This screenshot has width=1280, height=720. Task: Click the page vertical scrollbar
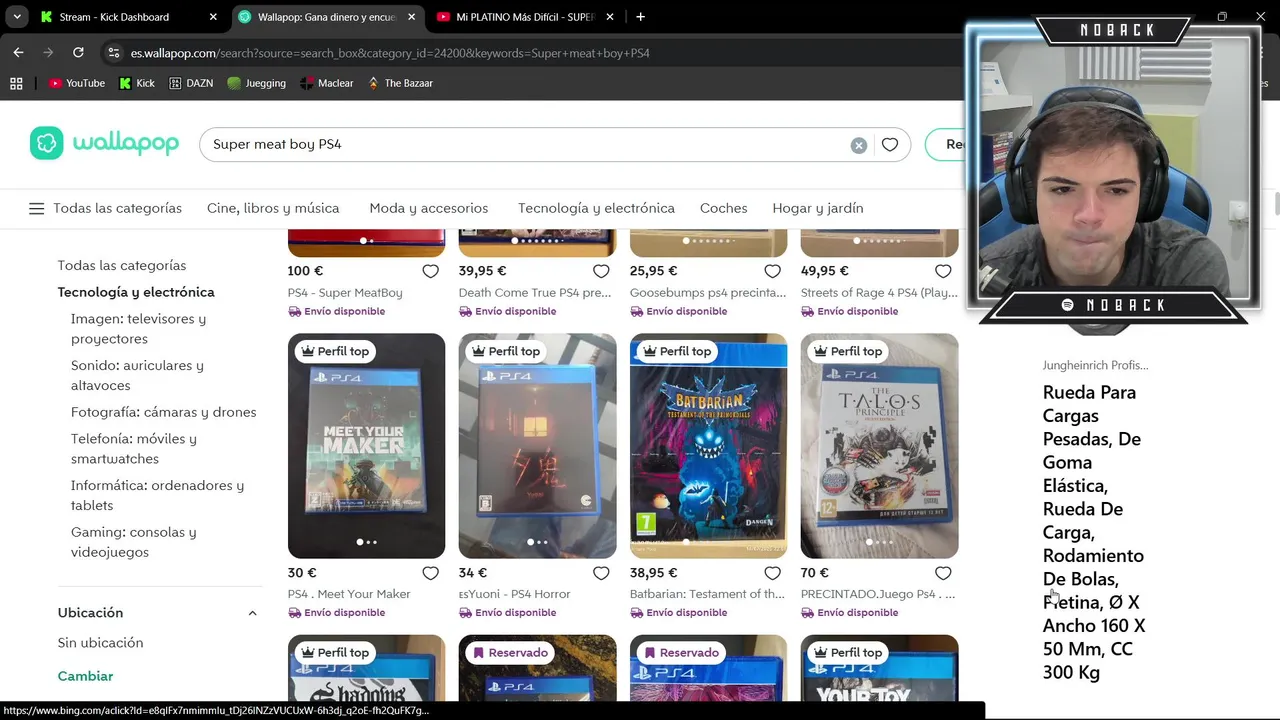coord(1275,203)
